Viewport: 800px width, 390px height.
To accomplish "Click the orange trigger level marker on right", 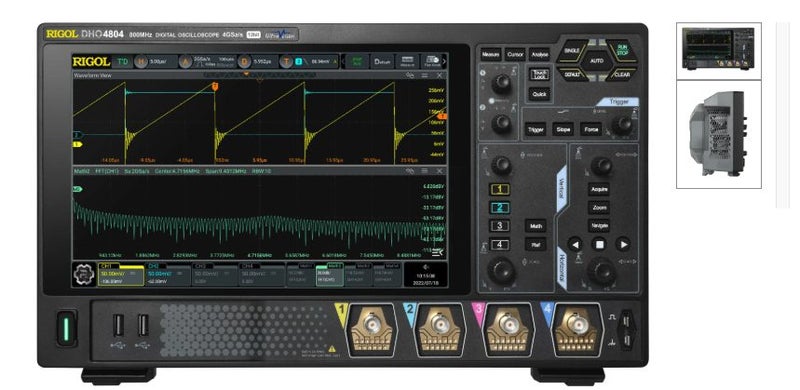I will pos(442,116).
